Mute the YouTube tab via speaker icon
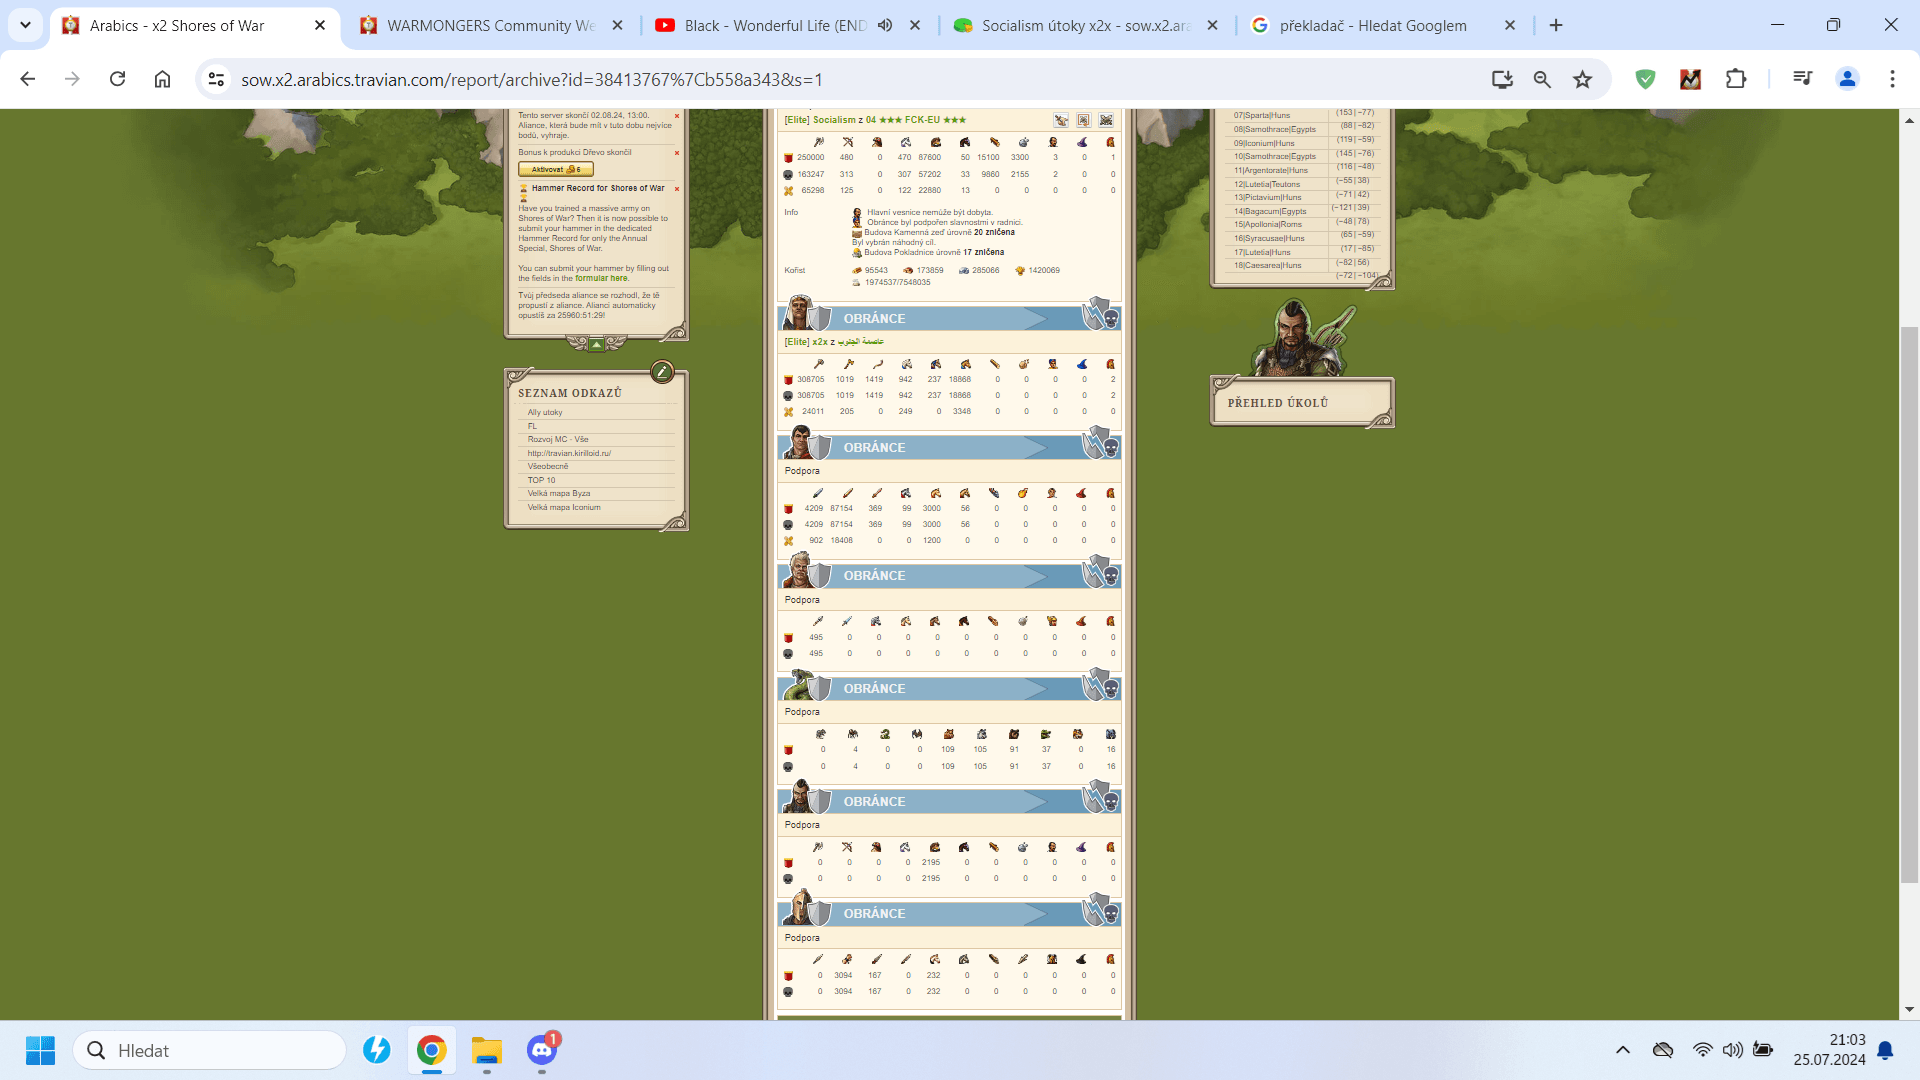Image resolution: width=1920 pixels, height=1080 pixels. click(x=885, y=25)
